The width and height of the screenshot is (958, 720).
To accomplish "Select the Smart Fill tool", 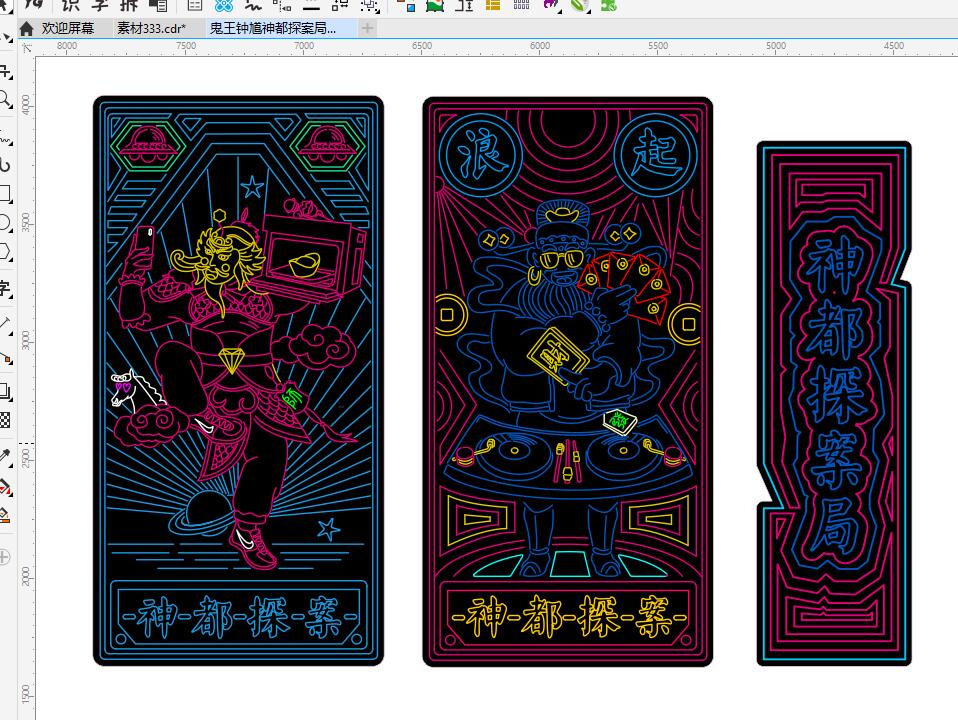I will pos(4,515).
